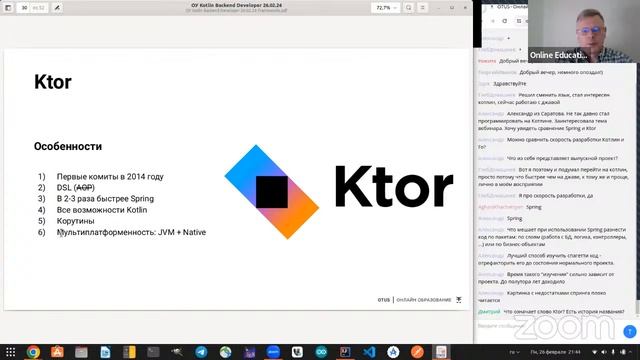Click the search magnifier in the PDF viewer
Image resolution: width=640 pixels, height=360 pixels.
[x=408, y=8]
